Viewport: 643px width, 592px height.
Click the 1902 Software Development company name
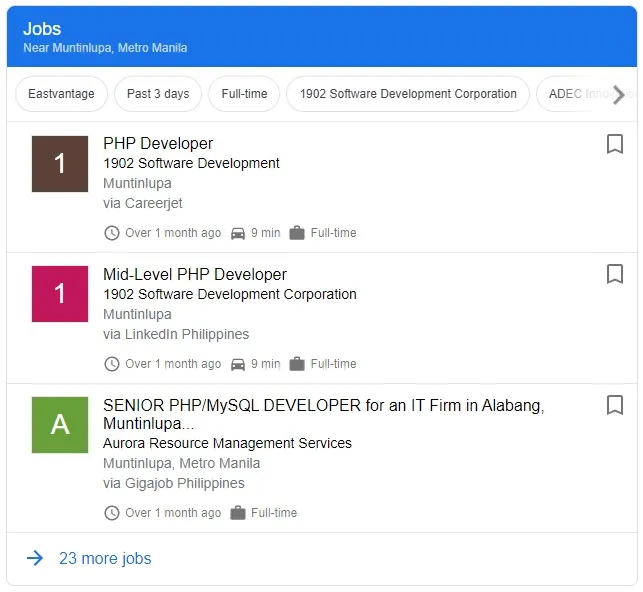click(x=191, y=163)
